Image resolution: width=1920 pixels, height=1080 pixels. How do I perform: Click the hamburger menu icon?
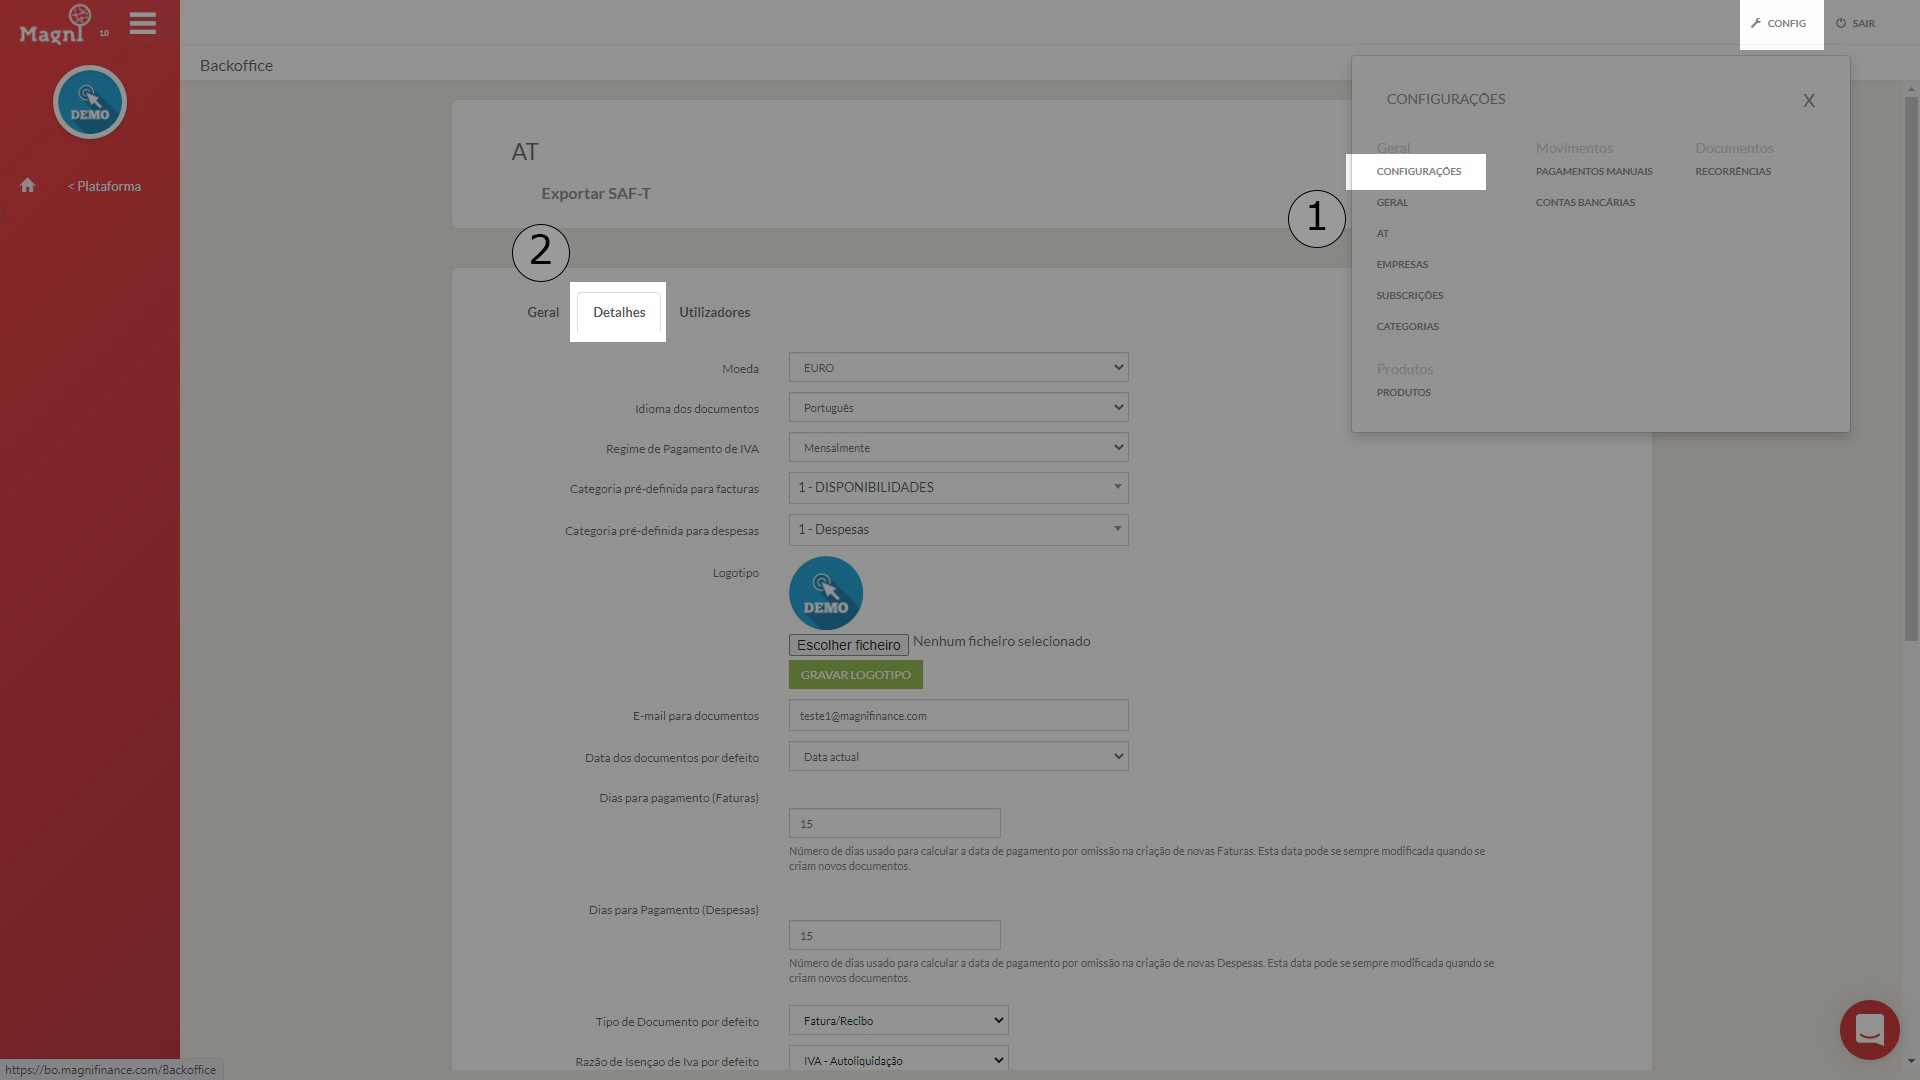(x=142, y=23)
